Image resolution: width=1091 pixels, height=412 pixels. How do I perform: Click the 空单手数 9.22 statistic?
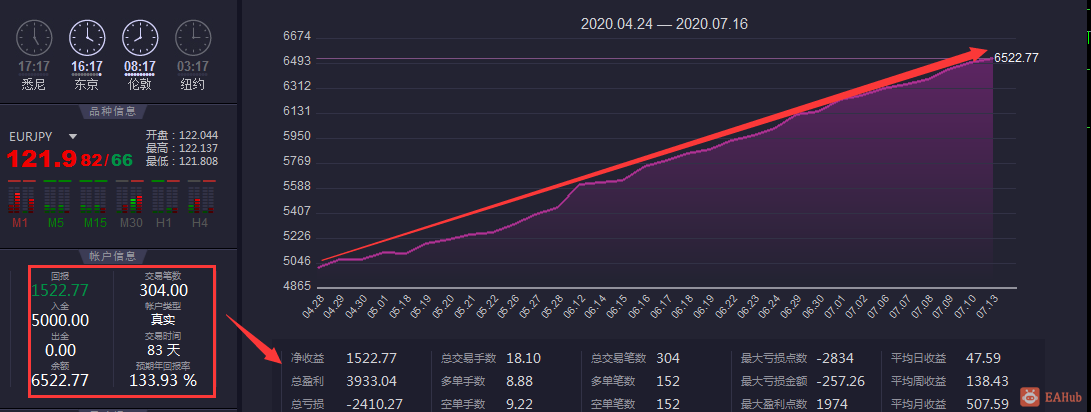click(x=488, y=404)
